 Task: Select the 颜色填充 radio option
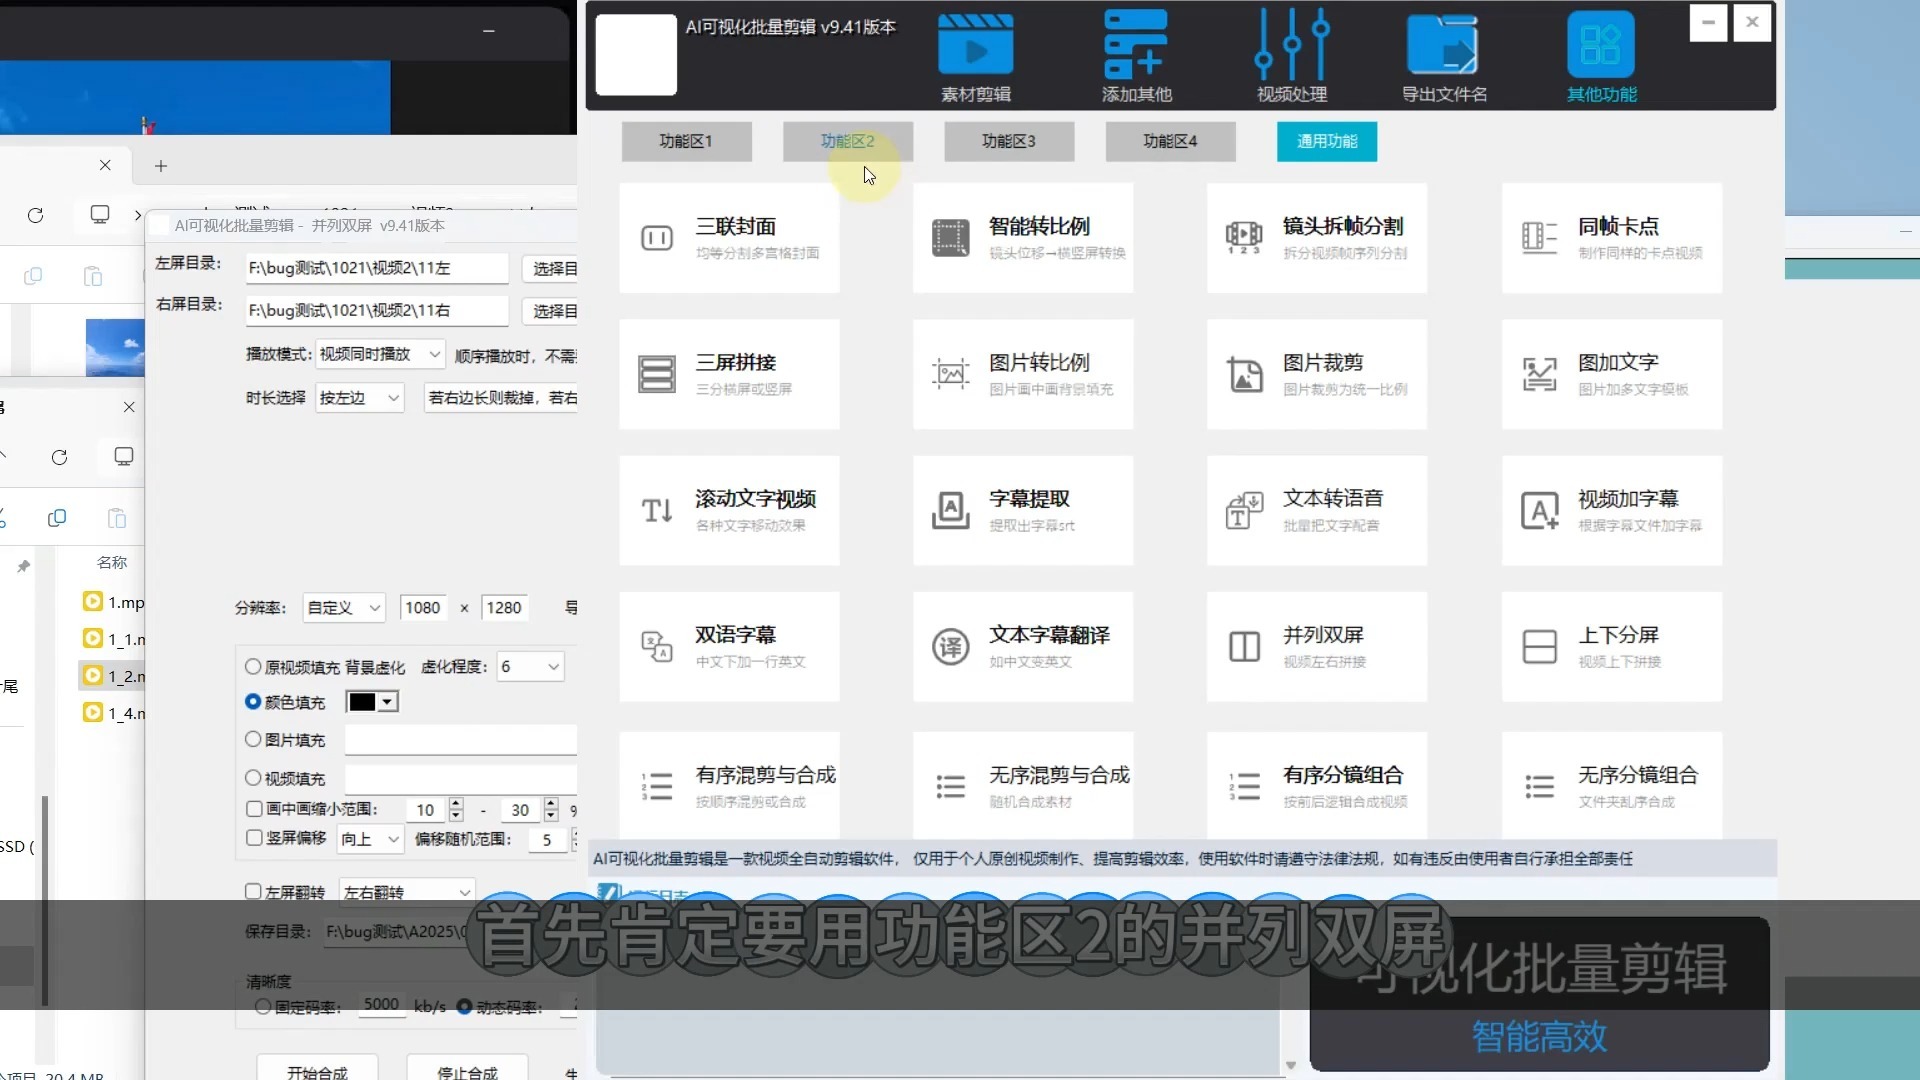[253, 702]
